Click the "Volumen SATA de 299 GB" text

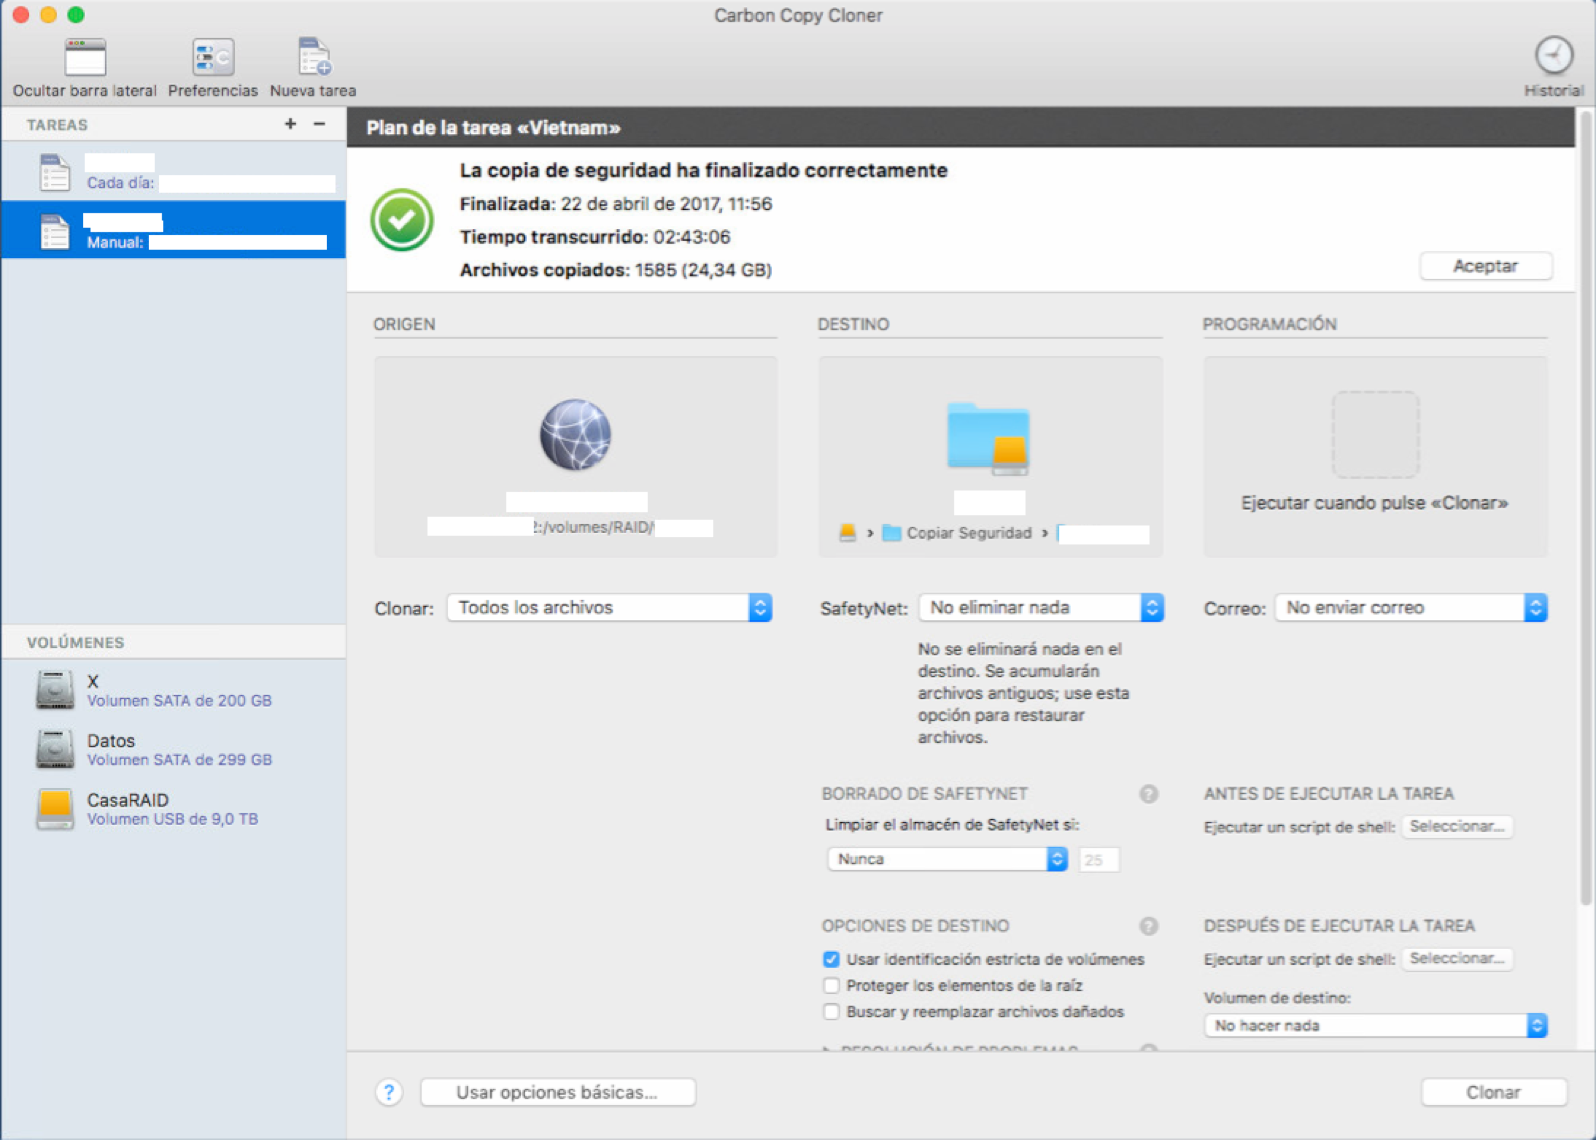(x=179, y=760)
